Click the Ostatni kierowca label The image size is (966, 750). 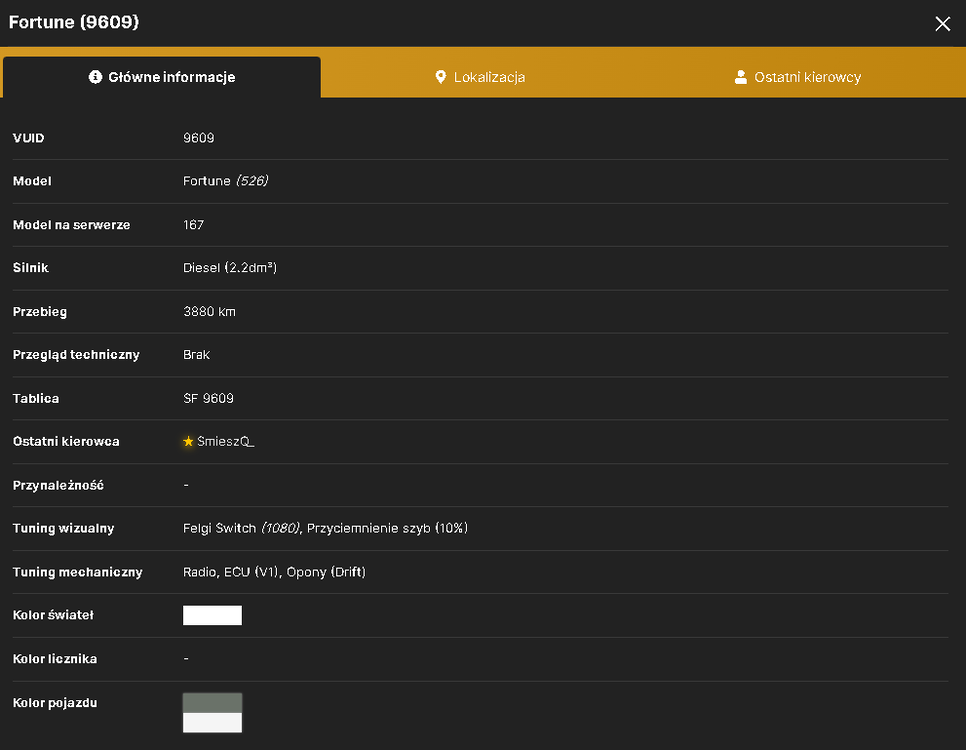point(66,441)
